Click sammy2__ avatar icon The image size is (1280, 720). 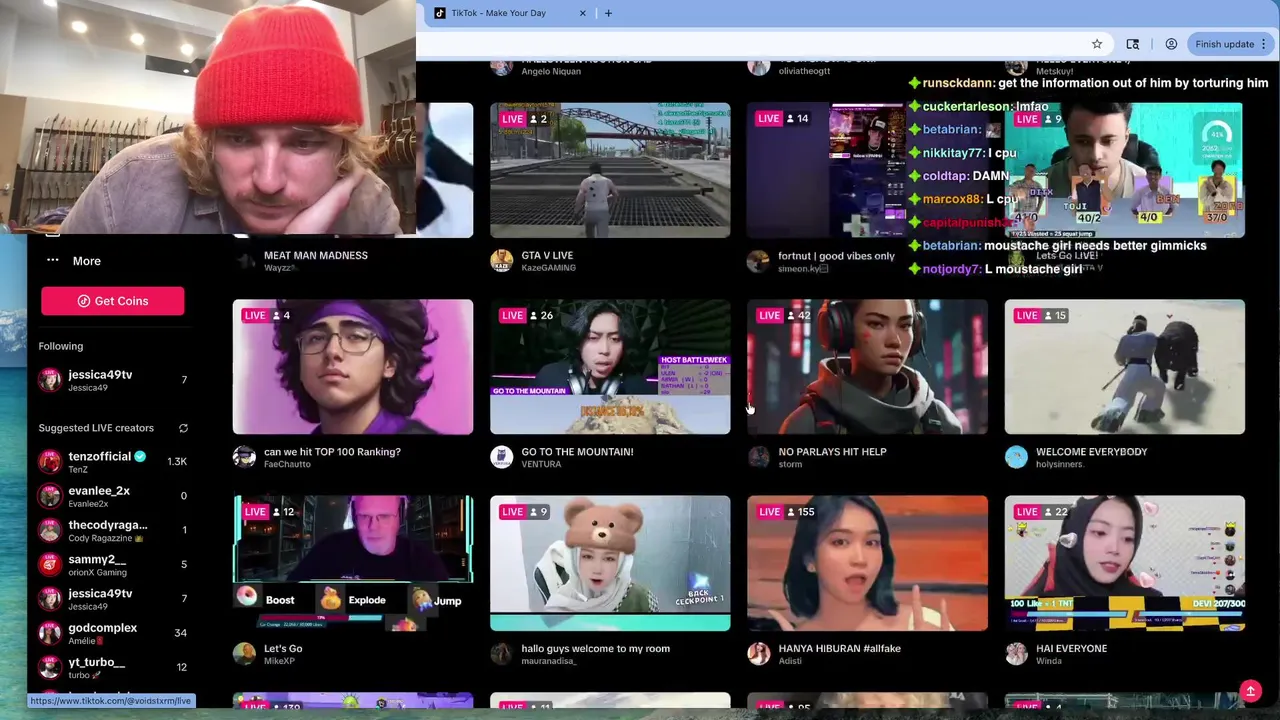(x=50, y=565)
